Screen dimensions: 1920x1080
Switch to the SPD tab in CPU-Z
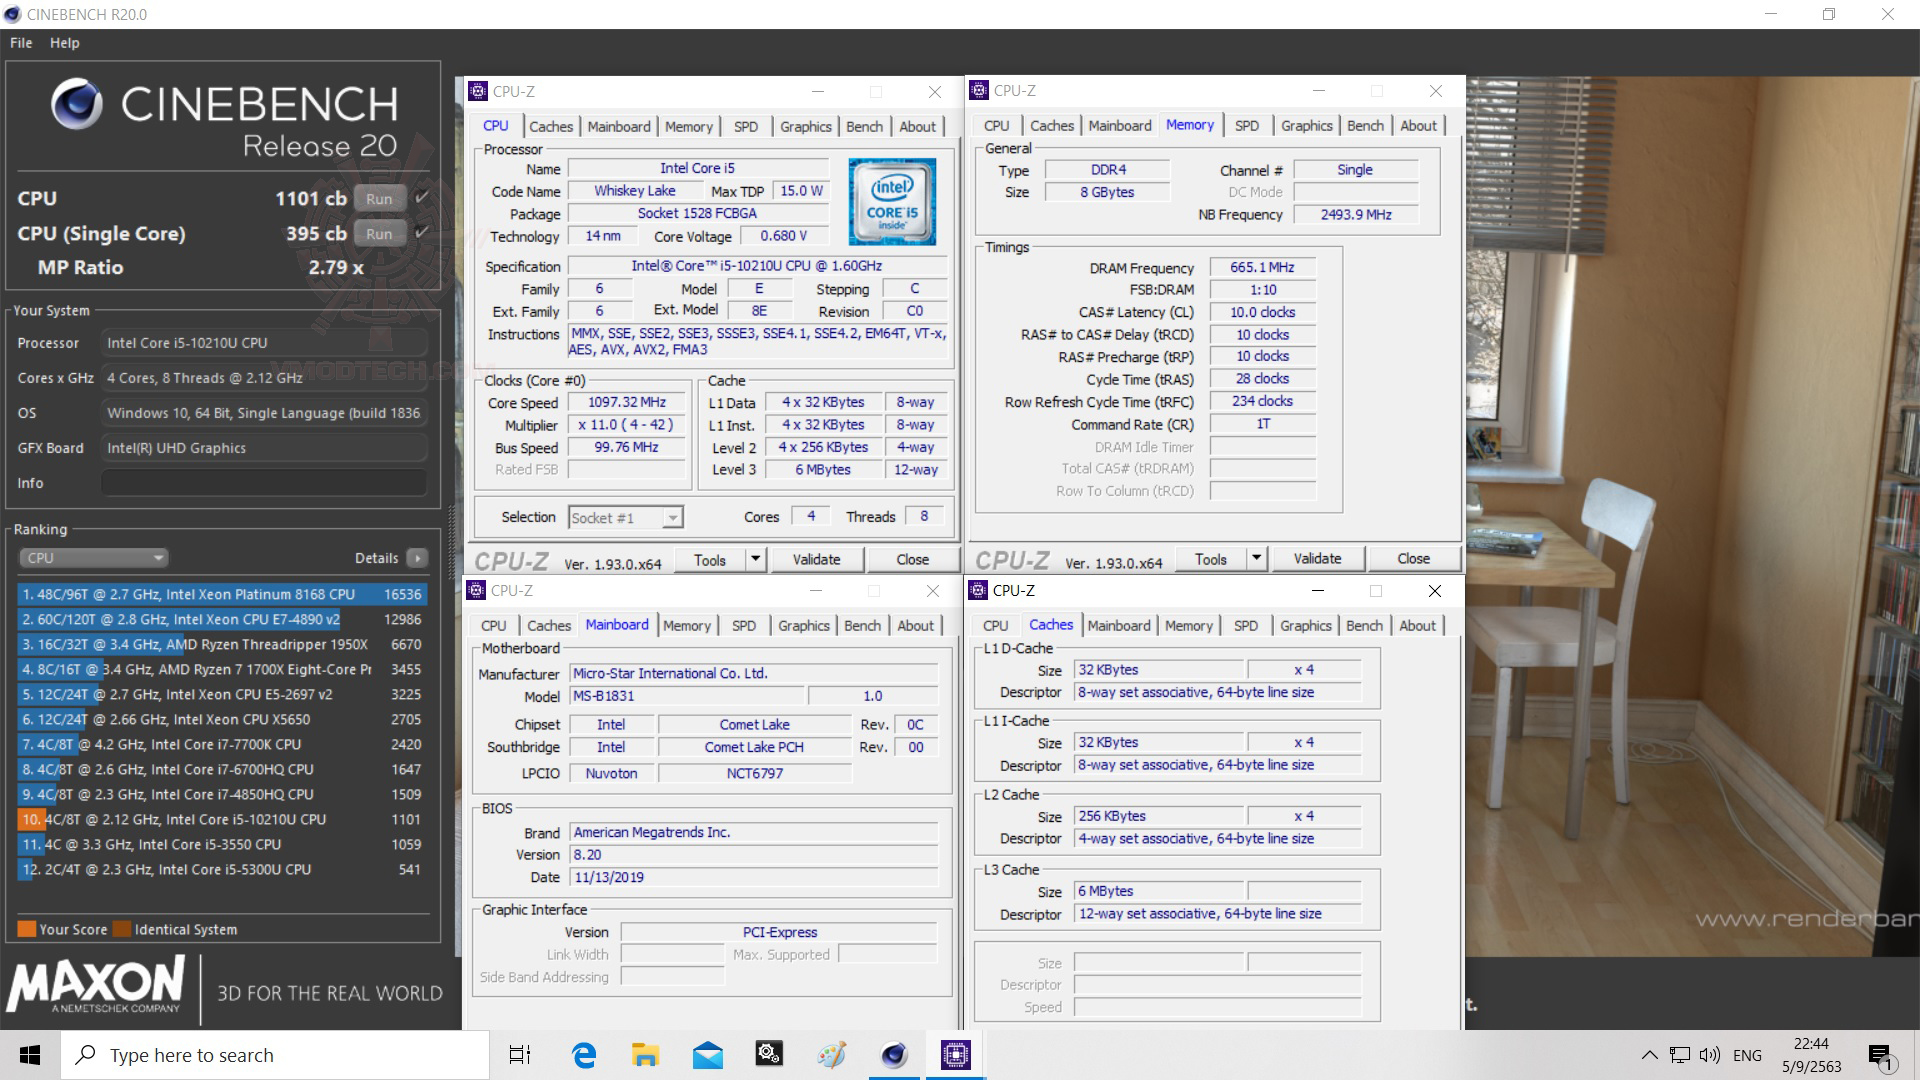pos(745,126)
